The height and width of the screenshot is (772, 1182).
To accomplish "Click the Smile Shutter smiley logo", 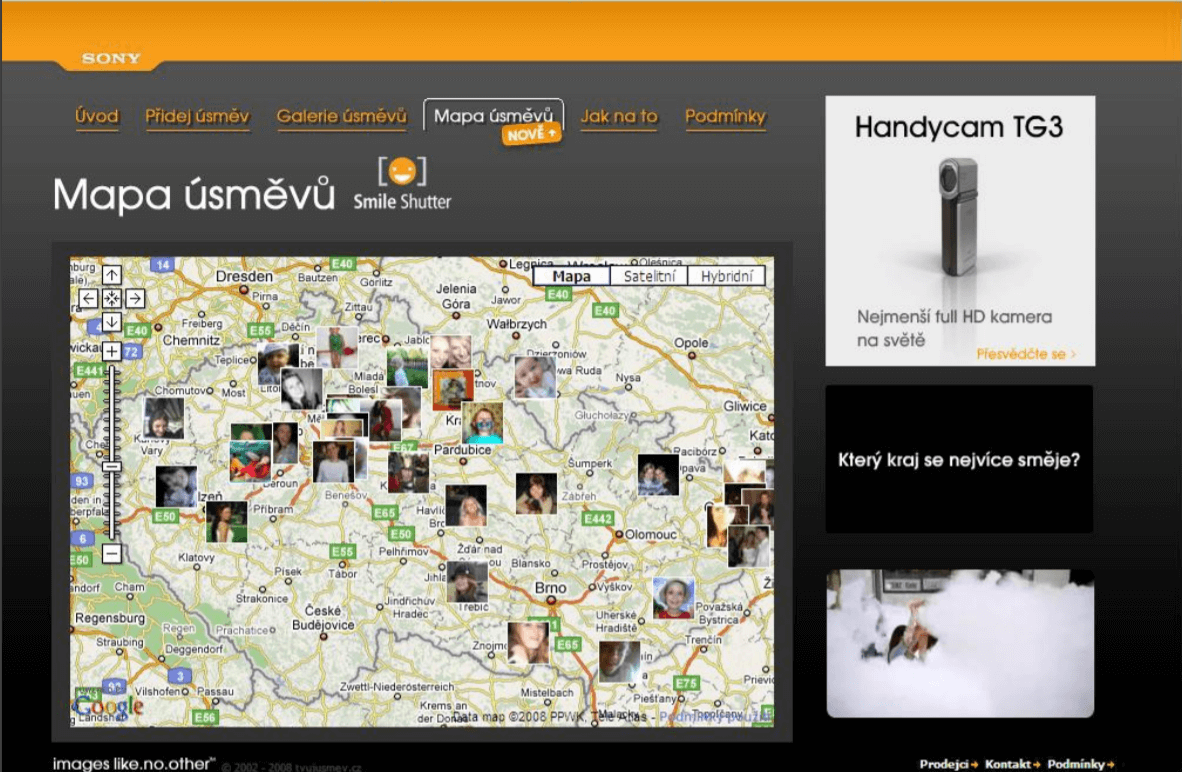I will [x=403, y=183].
